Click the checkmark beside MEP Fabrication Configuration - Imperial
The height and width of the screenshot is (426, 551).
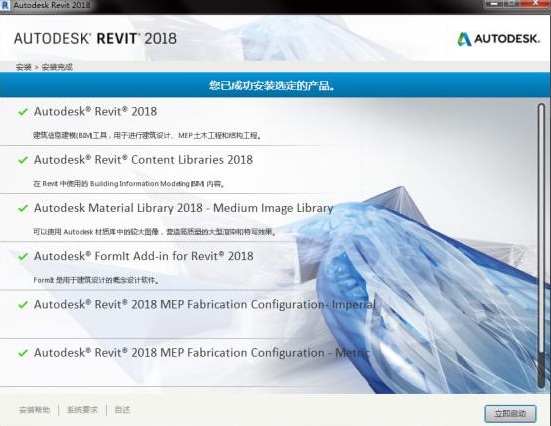click(23, 305)
